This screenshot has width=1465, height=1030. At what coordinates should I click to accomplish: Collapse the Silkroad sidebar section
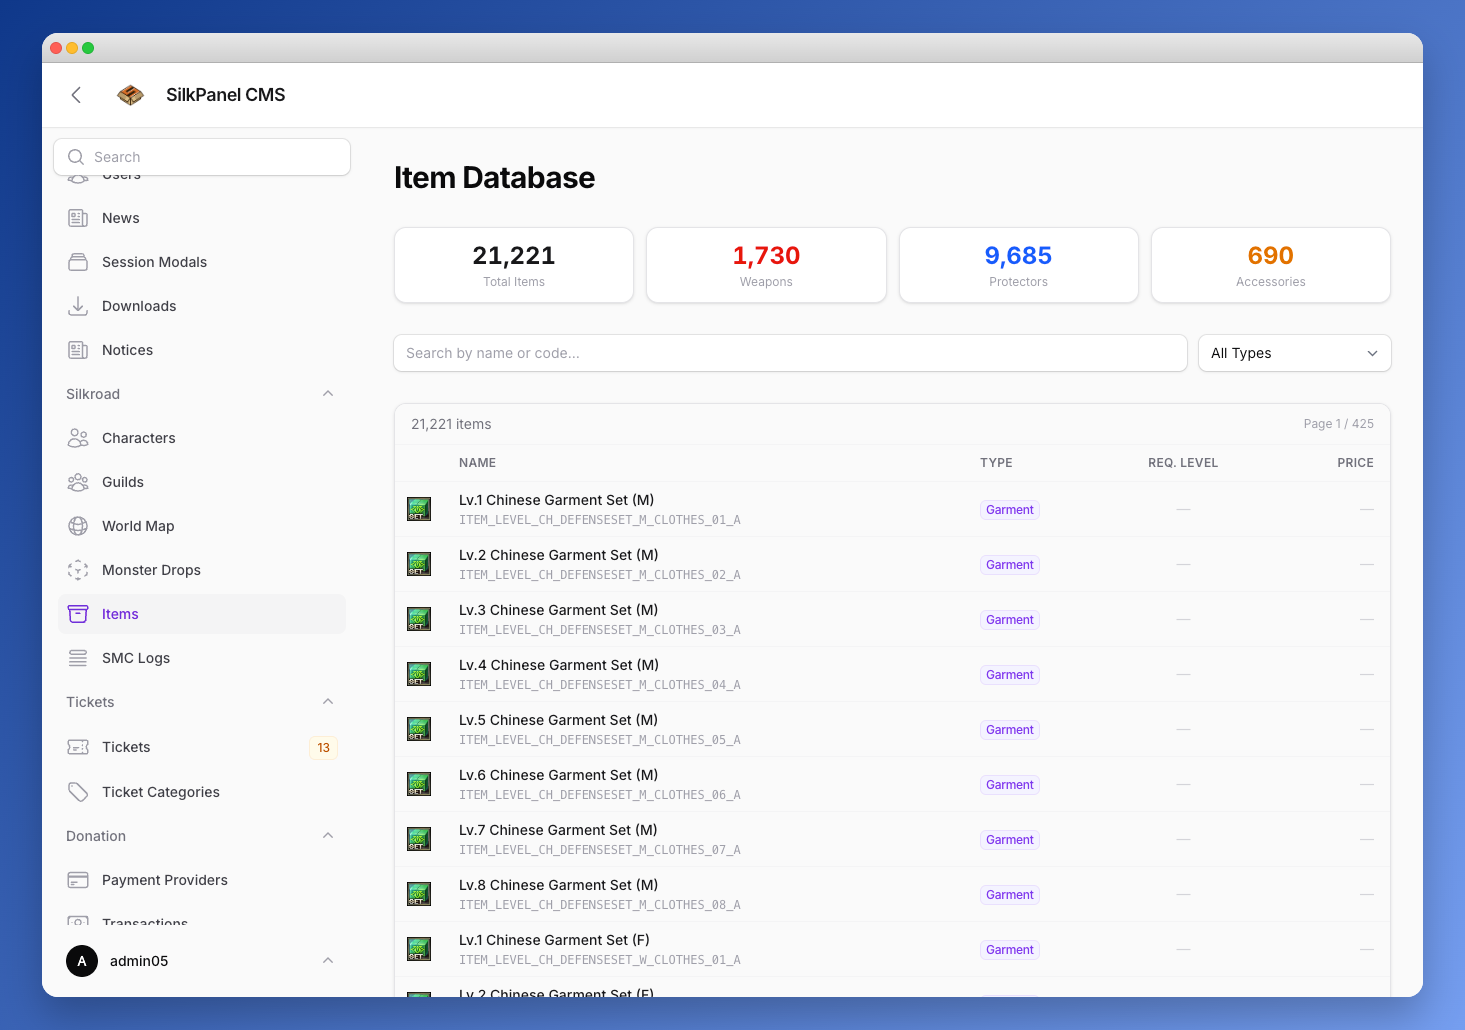(328, 394)
